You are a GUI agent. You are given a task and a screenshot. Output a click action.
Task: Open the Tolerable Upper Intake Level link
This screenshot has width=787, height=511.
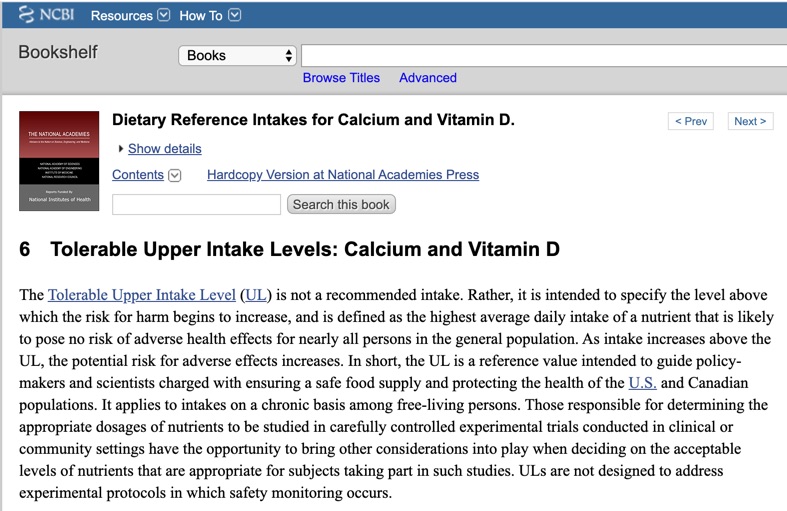[x=142, y=295]
